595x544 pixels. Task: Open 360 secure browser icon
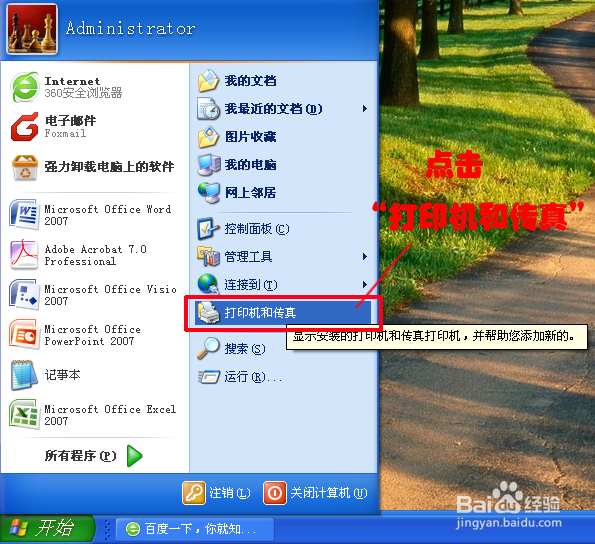click(25, 87)
